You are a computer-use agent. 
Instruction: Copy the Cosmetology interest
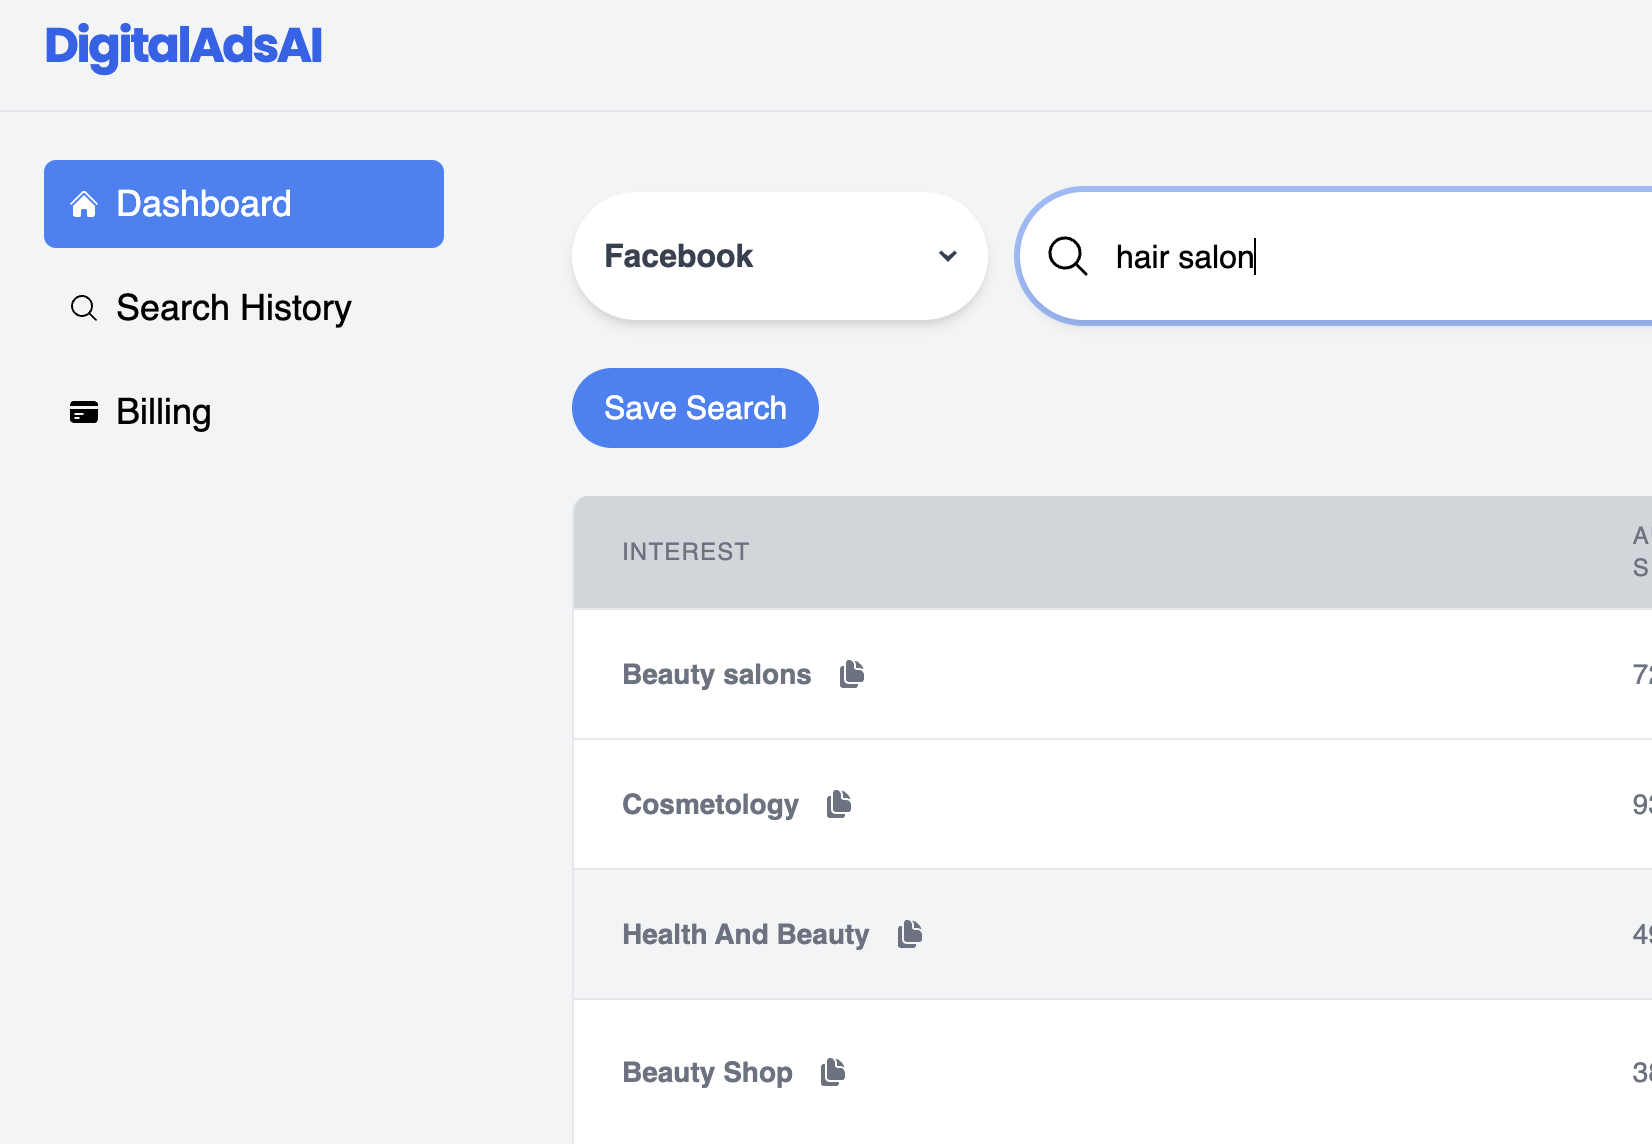tap(839, 804)
